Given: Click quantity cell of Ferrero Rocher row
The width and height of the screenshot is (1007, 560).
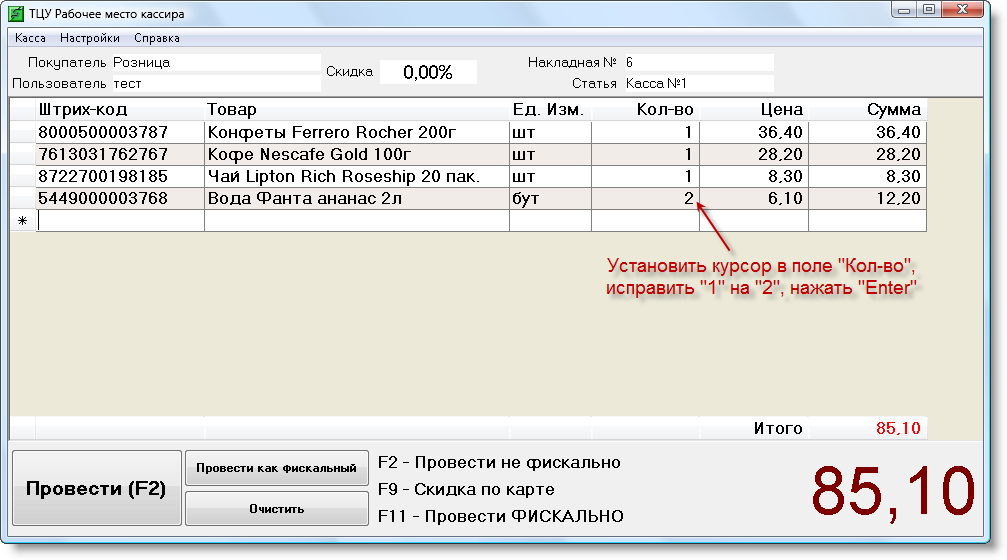Looking at the screenshot, I should click(x=645, y=132).
